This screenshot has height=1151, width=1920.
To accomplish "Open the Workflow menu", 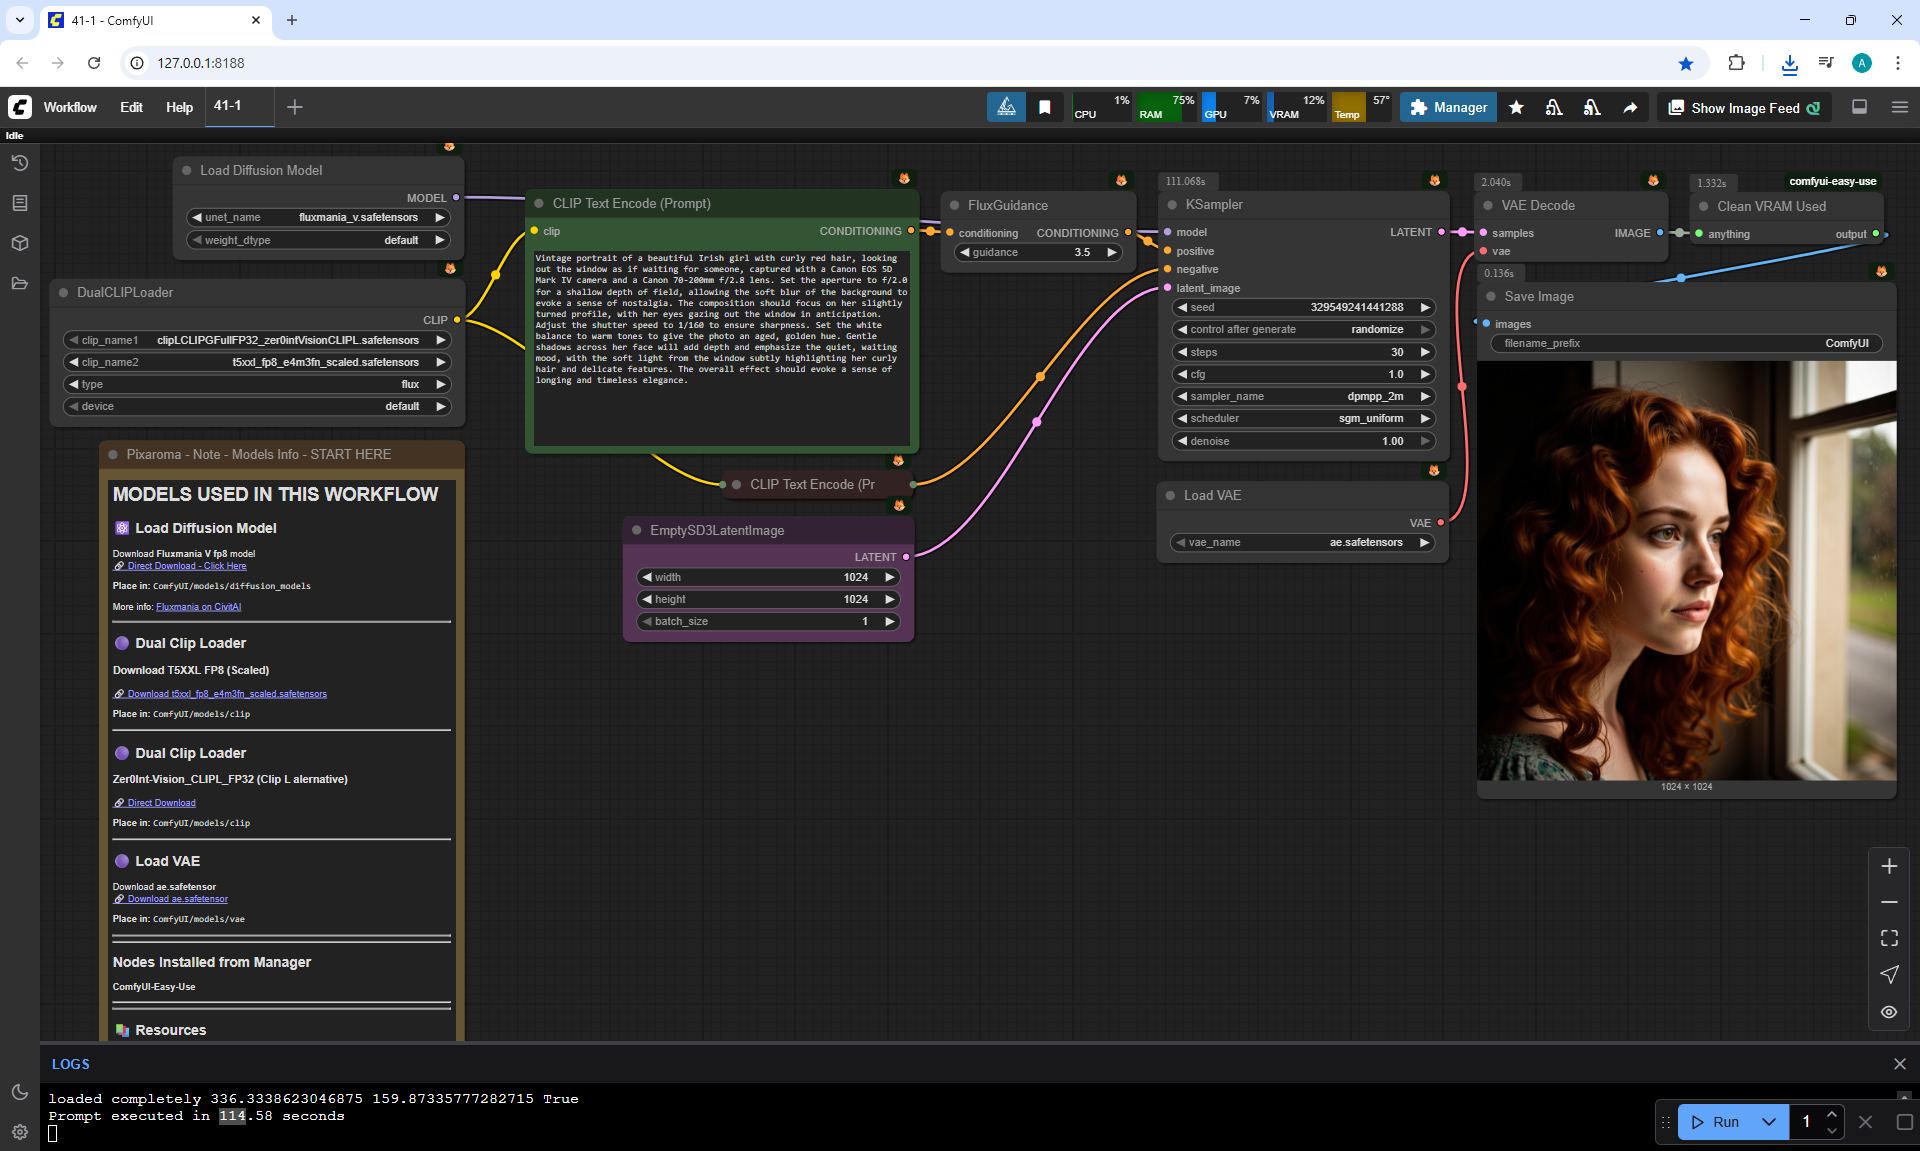I will (70, 107).
